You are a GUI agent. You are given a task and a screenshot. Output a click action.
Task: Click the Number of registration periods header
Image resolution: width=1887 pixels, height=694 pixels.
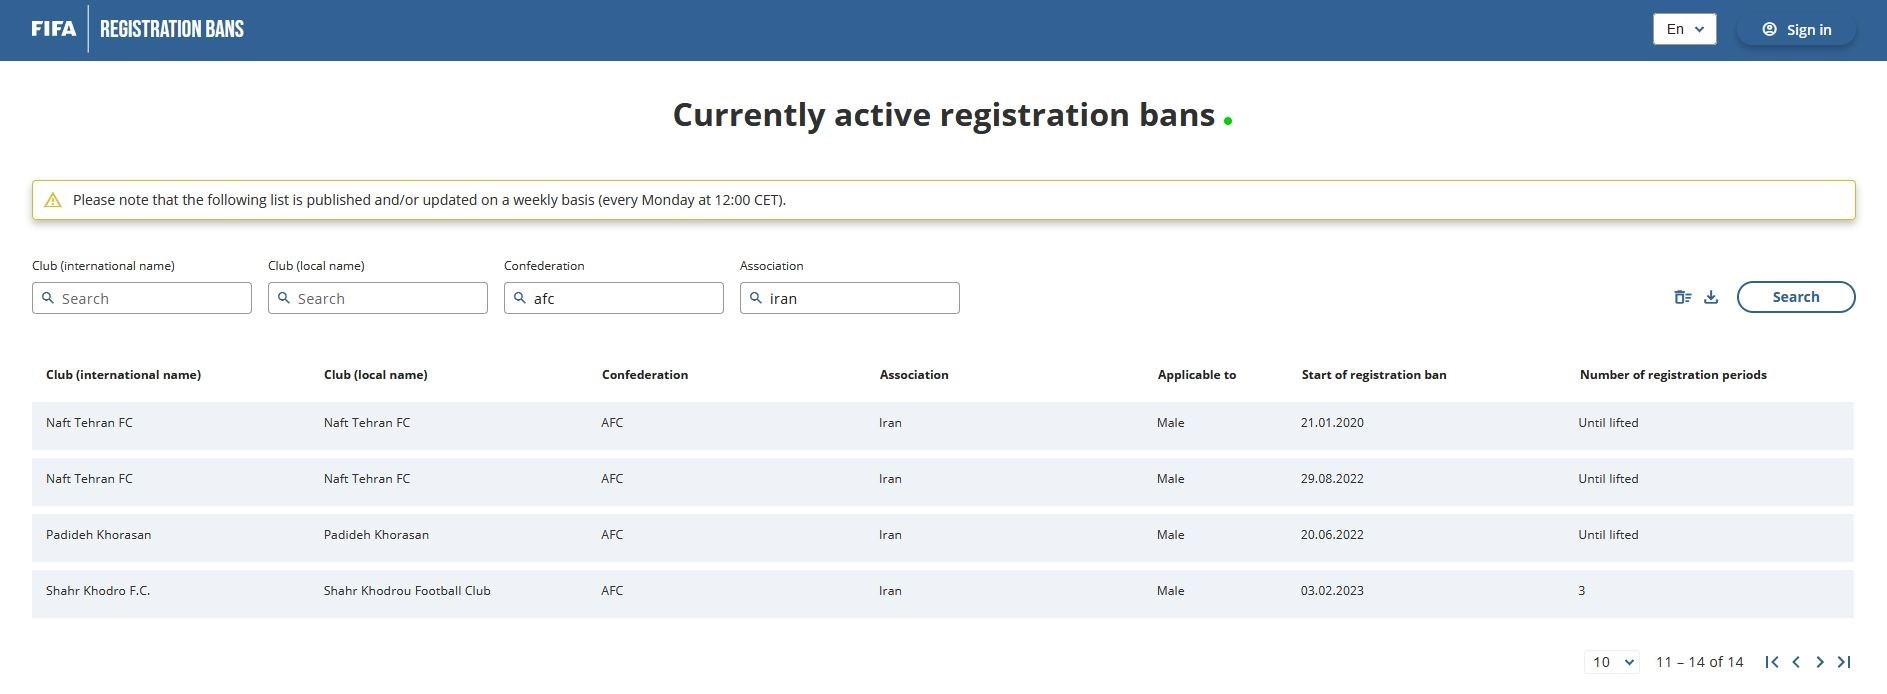click(1672, 375)
